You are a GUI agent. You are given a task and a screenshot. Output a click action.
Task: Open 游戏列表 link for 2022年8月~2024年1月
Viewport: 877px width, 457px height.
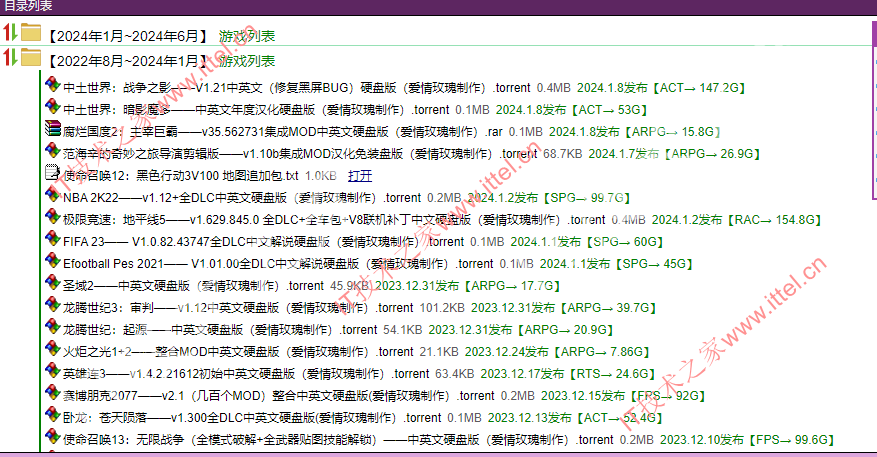(247, 61)
